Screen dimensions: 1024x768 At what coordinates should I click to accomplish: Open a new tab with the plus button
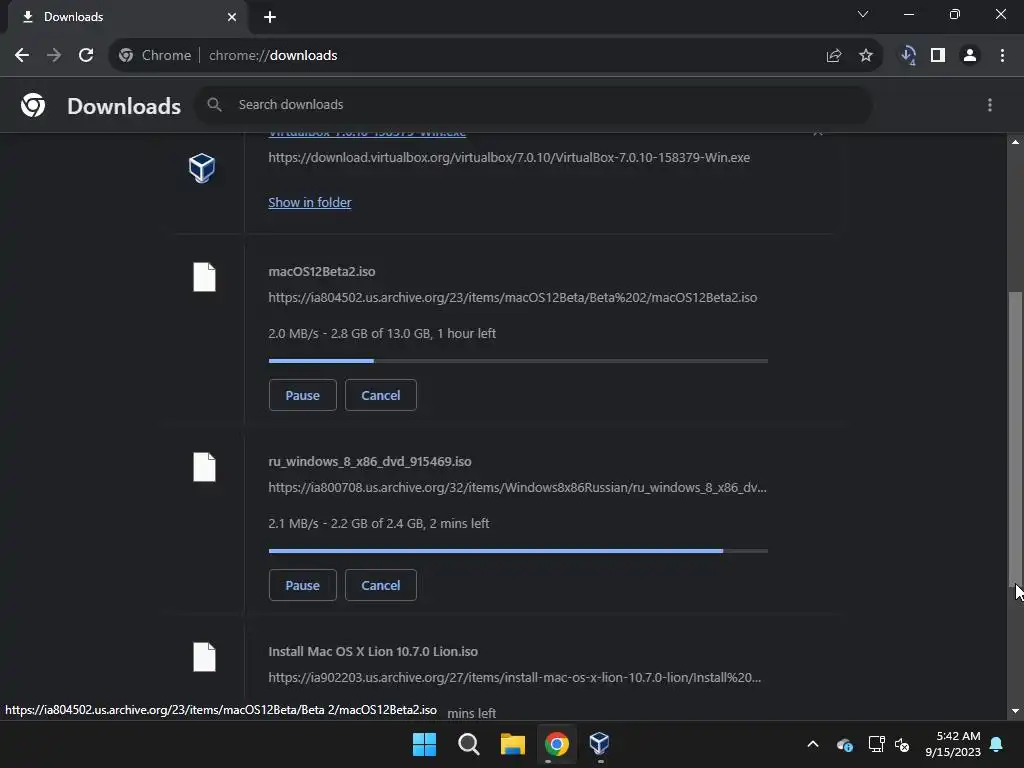tap(270, 17)
